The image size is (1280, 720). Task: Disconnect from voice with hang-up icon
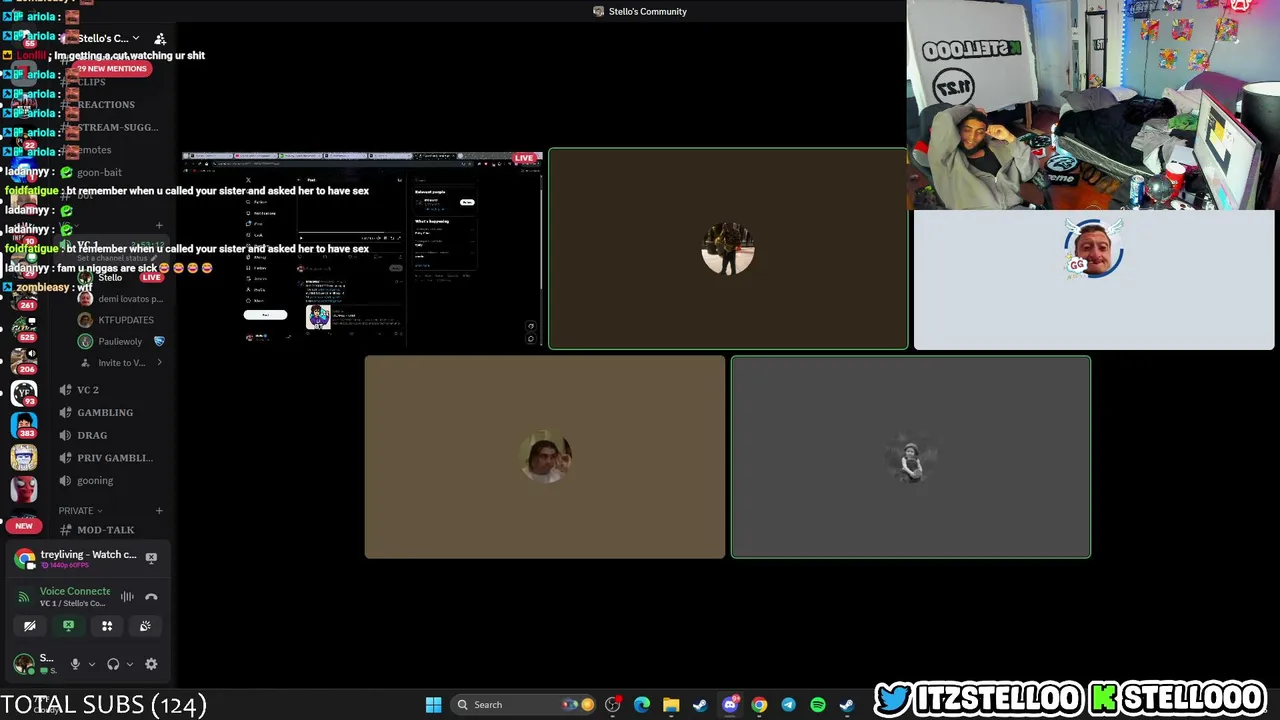(x=151, y=597)
